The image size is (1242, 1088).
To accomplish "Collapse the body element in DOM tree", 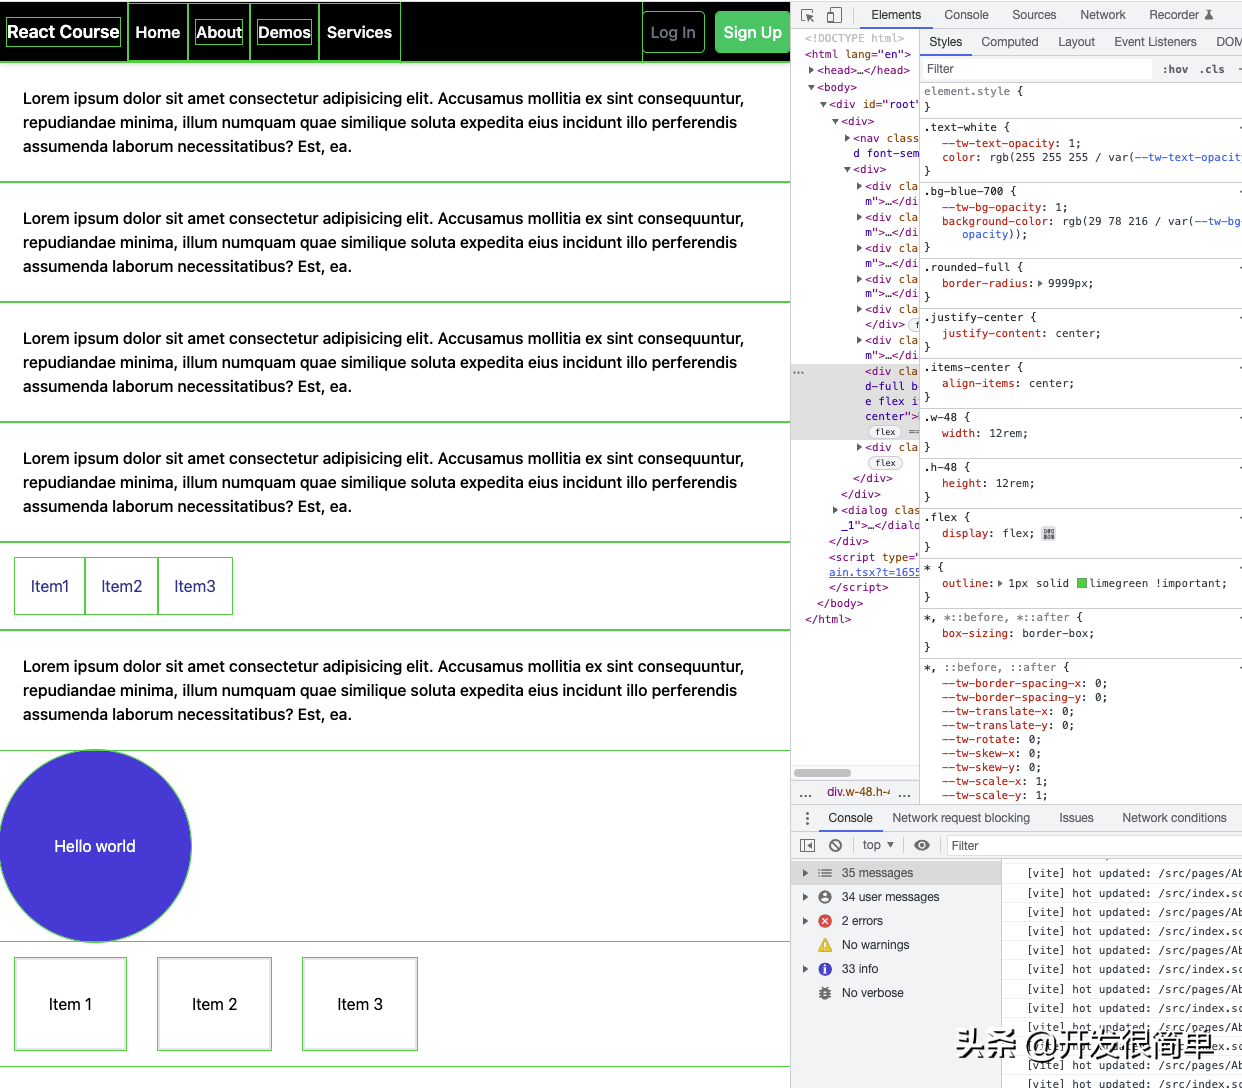I will tap(811, 87).
